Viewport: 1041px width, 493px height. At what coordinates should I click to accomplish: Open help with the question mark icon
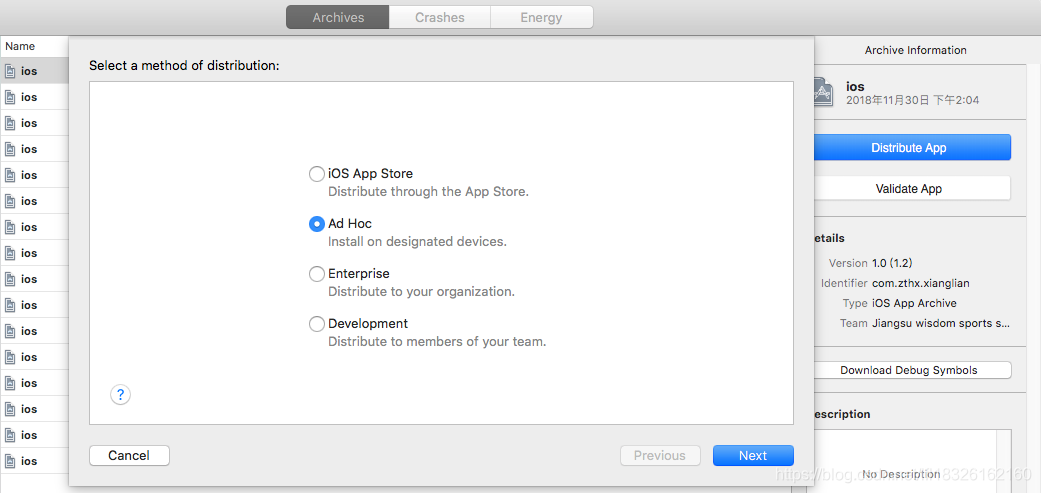click(x=120, y=395)
